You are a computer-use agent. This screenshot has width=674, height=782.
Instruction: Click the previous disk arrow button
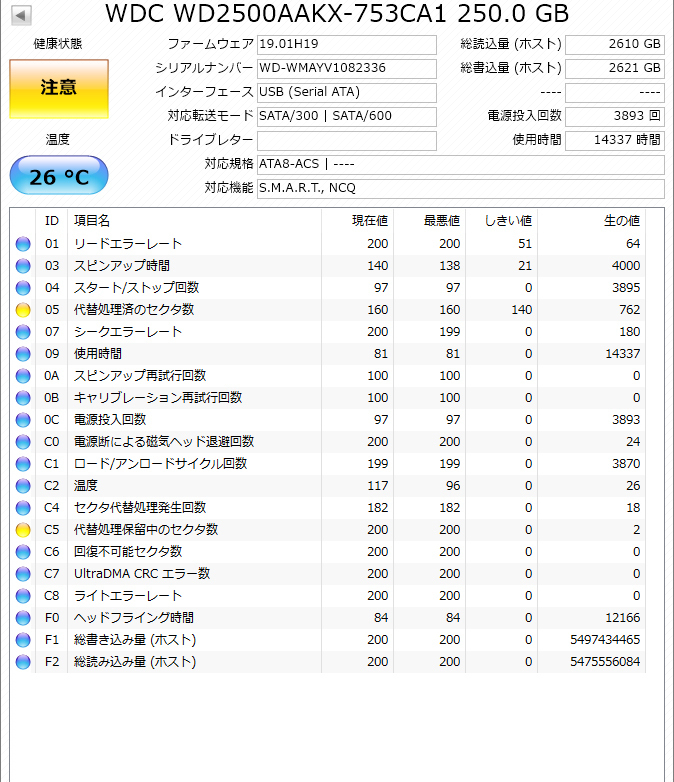click(x=20, y=15)
